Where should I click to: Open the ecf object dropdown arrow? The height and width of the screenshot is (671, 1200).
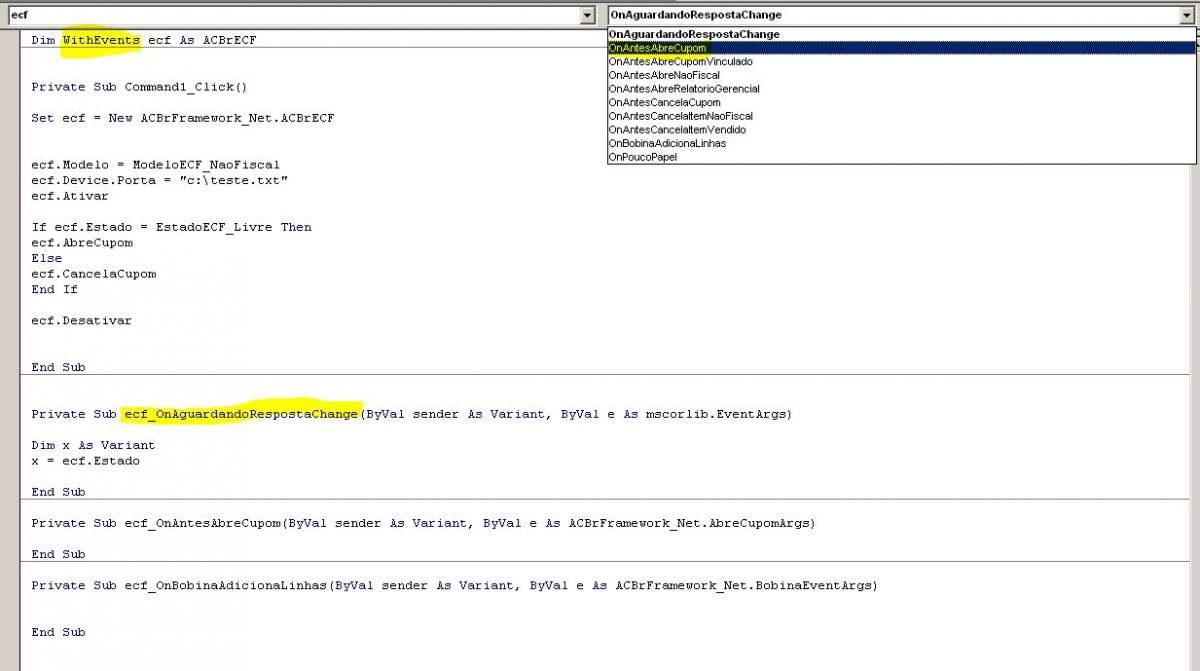click(x=587, y=15)
